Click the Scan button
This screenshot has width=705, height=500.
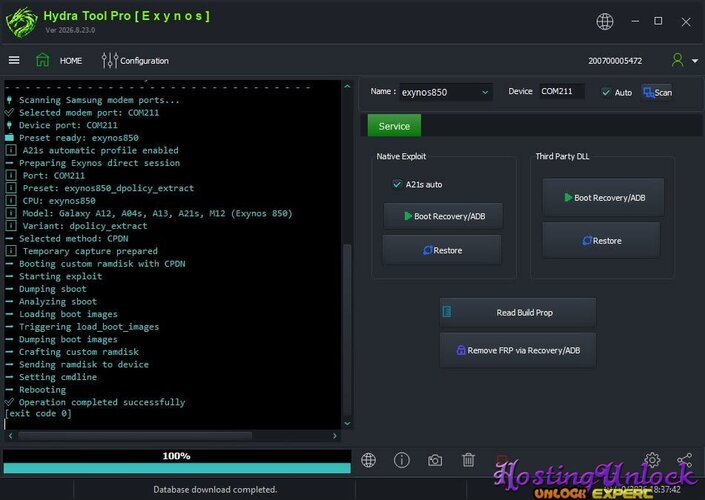click(x=657, y=92)
